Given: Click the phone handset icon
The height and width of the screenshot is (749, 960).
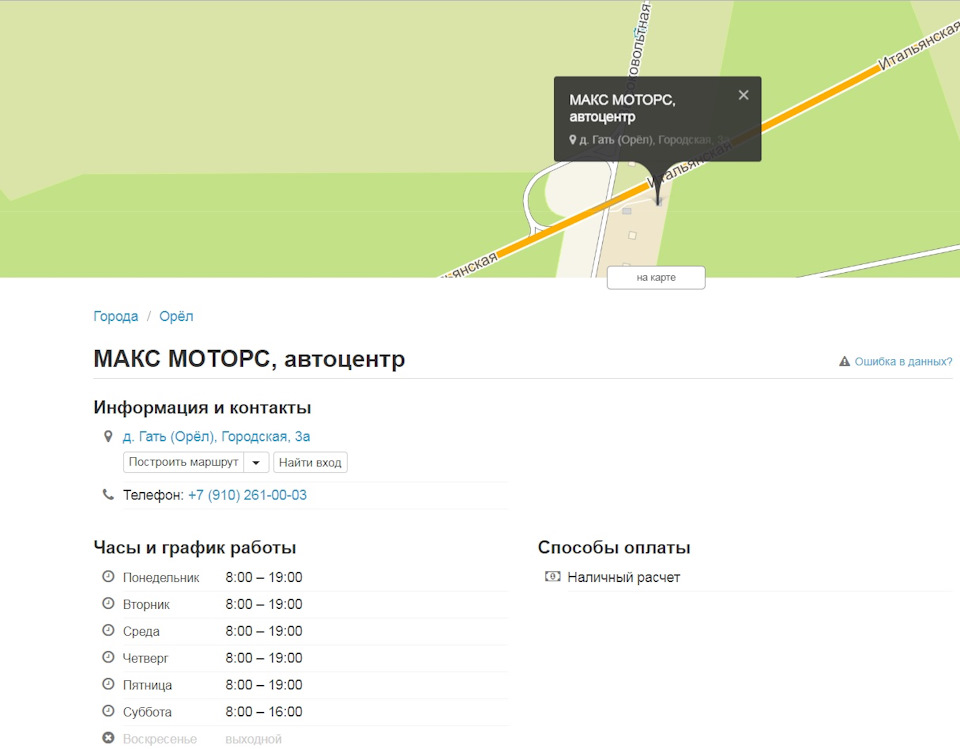Looking at the screenshot, I should pos(108,494).
